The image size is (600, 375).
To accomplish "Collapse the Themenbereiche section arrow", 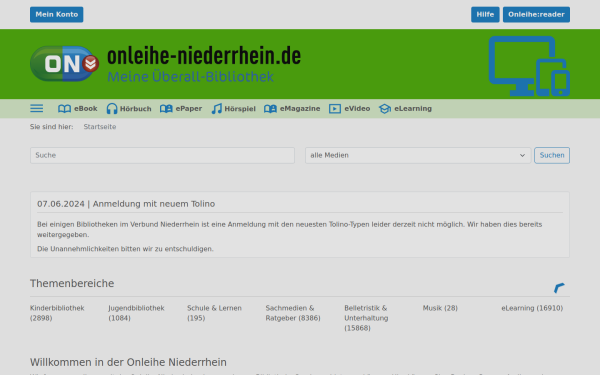I will (559, 287).
